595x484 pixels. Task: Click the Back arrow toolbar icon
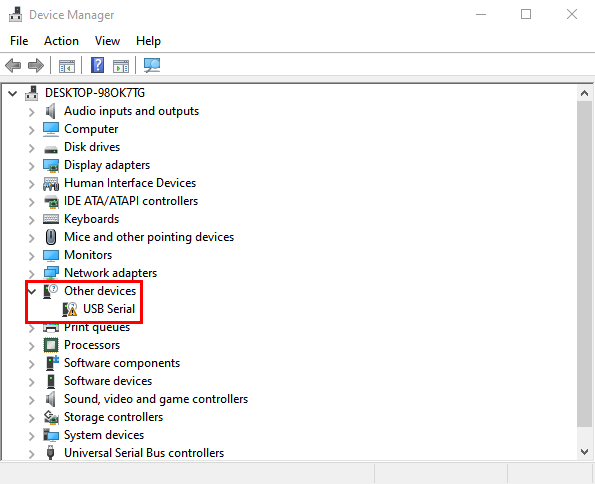(13, 65)
